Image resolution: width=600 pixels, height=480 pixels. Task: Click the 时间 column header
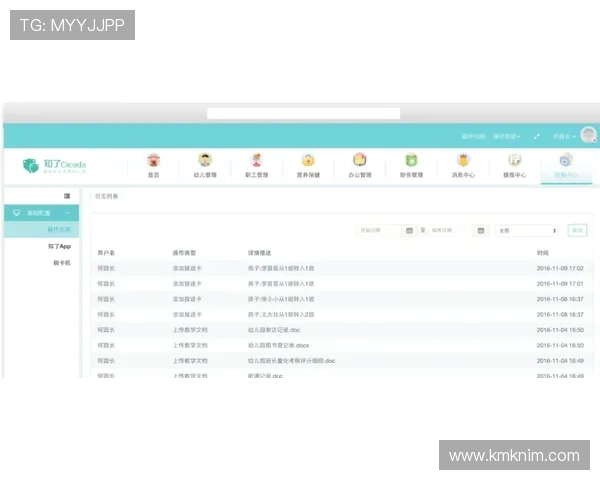543,253
